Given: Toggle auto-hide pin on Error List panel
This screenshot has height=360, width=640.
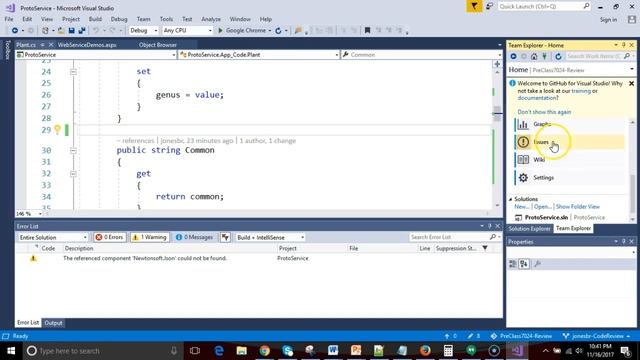Looking at the screenshot, I should [x=490, y=226].
